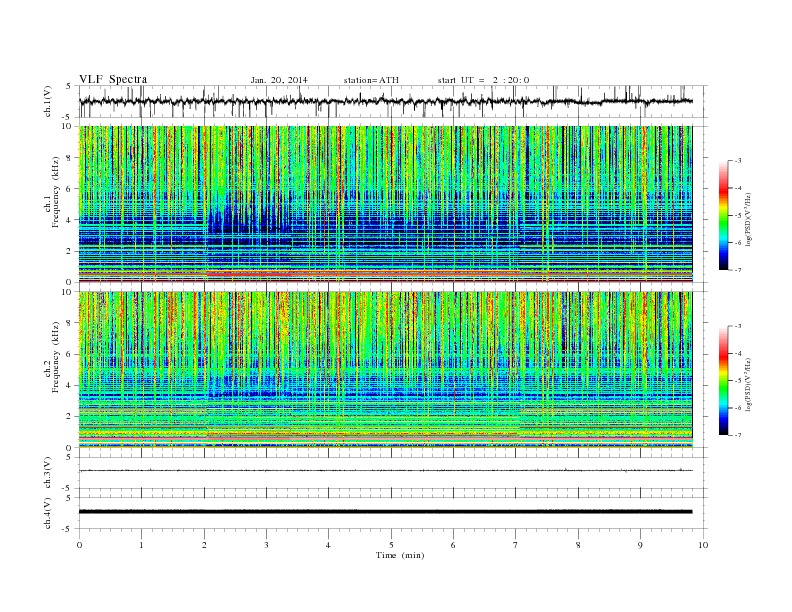
Task: Click the "-7" tick on ch.2 colorbar
Action: pyautogui.click(x=738, y=435)
